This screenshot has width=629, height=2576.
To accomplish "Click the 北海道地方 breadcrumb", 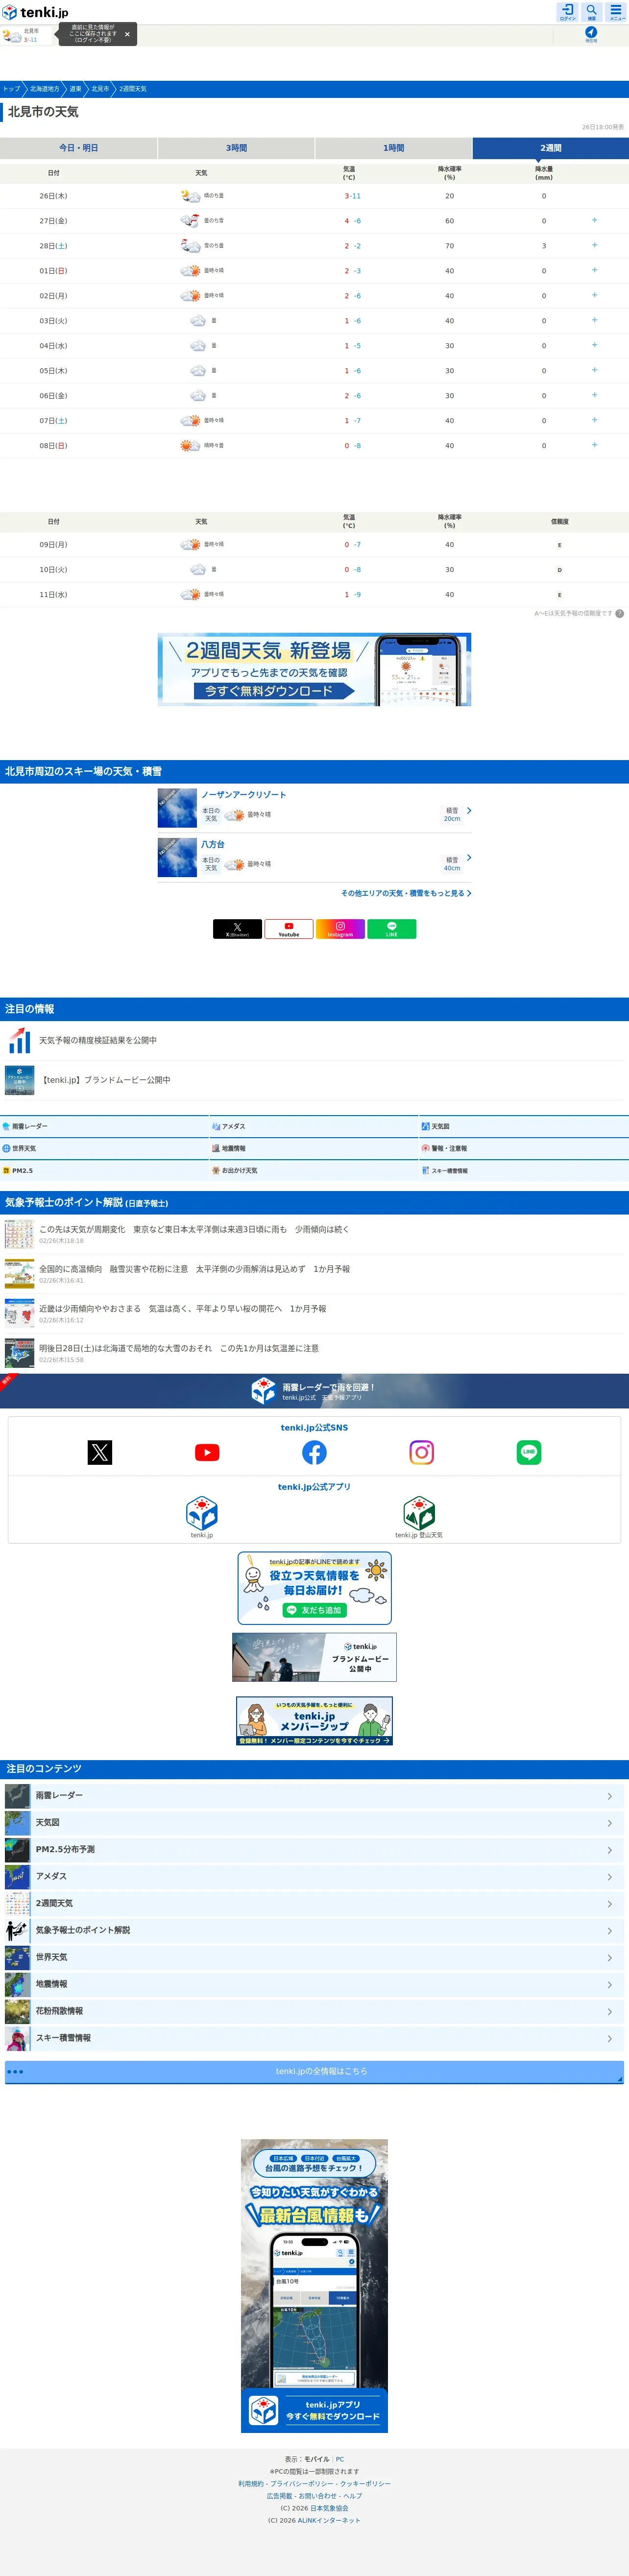I will 44,89.
